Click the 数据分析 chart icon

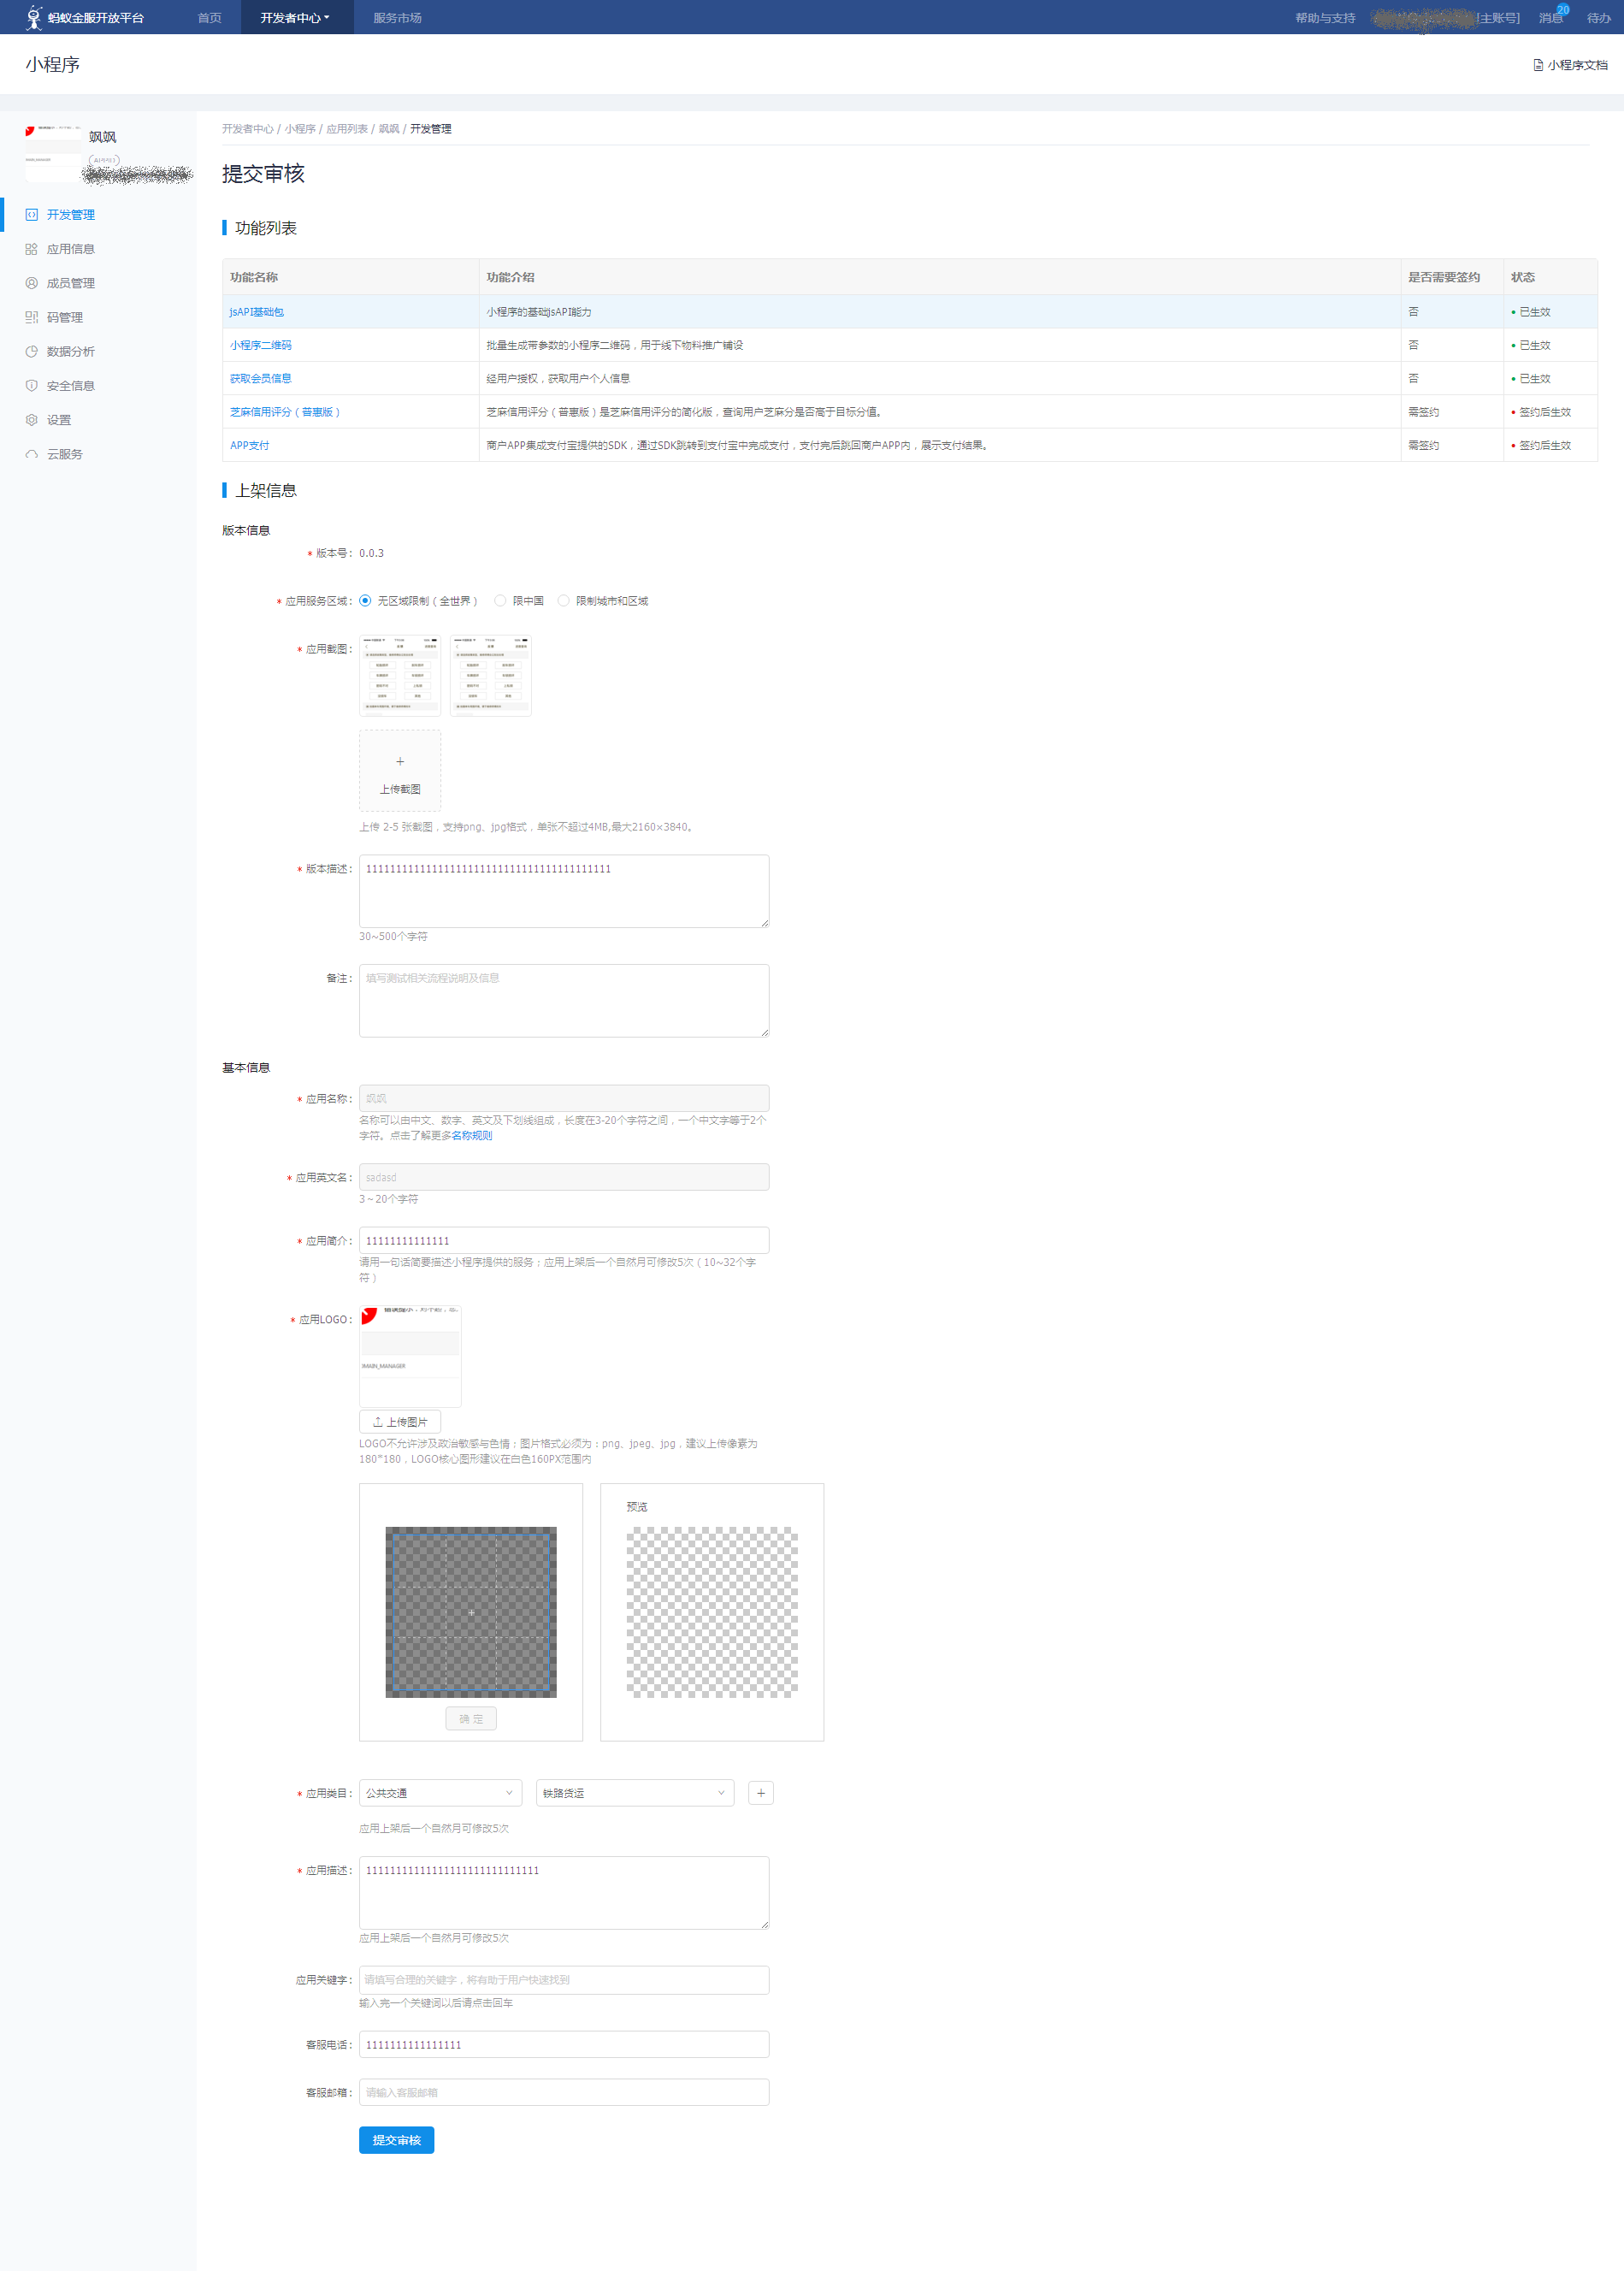(x=31, y=352)
